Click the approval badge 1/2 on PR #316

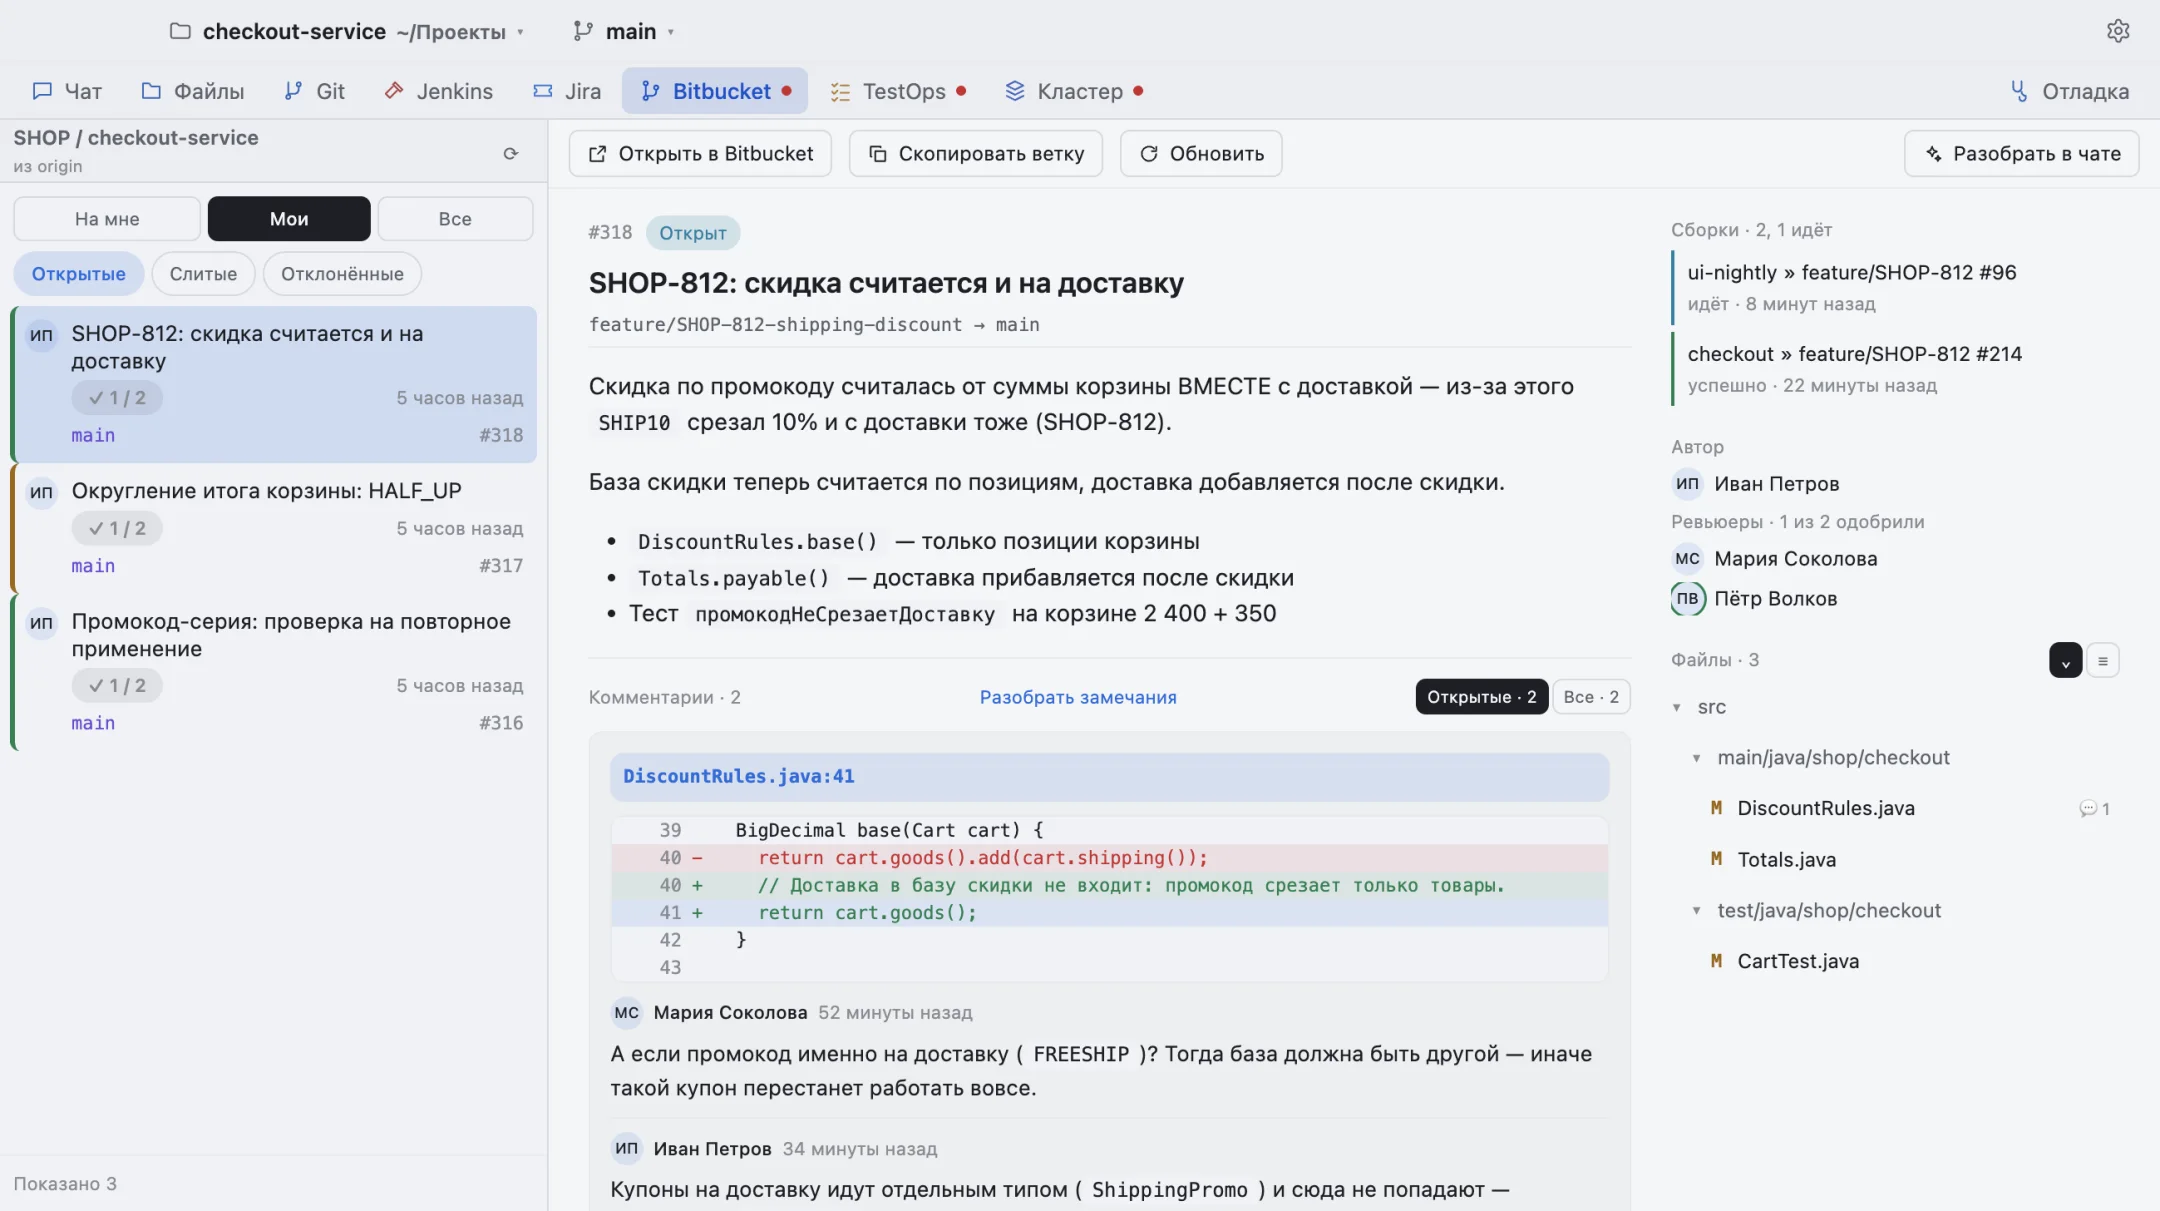[117, 685]
